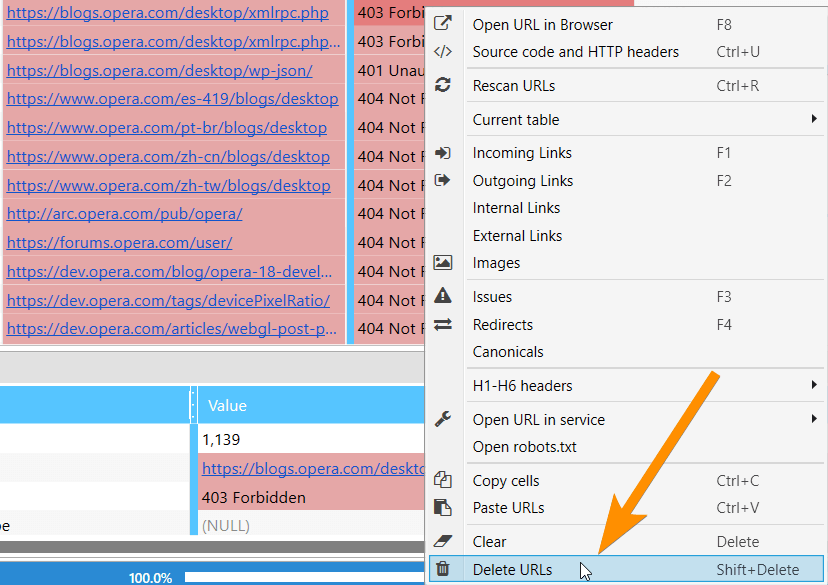The height and width of the screenshot is (585, 828).
Task: Choose Open robots.txt menu entry
Action: (x=626, y=447)
